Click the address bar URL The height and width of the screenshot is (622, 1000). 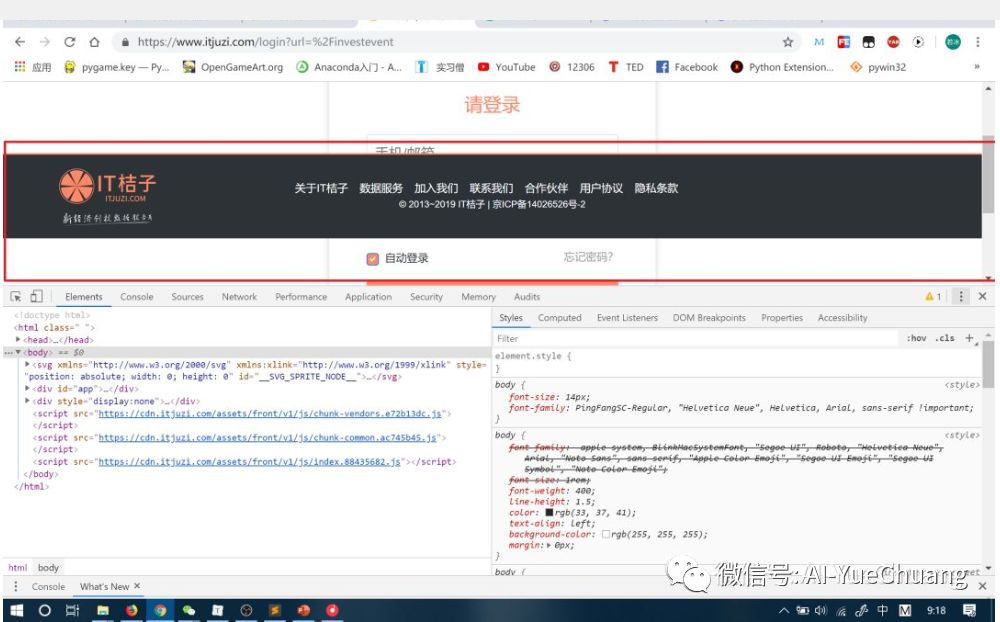coord(265,42)
